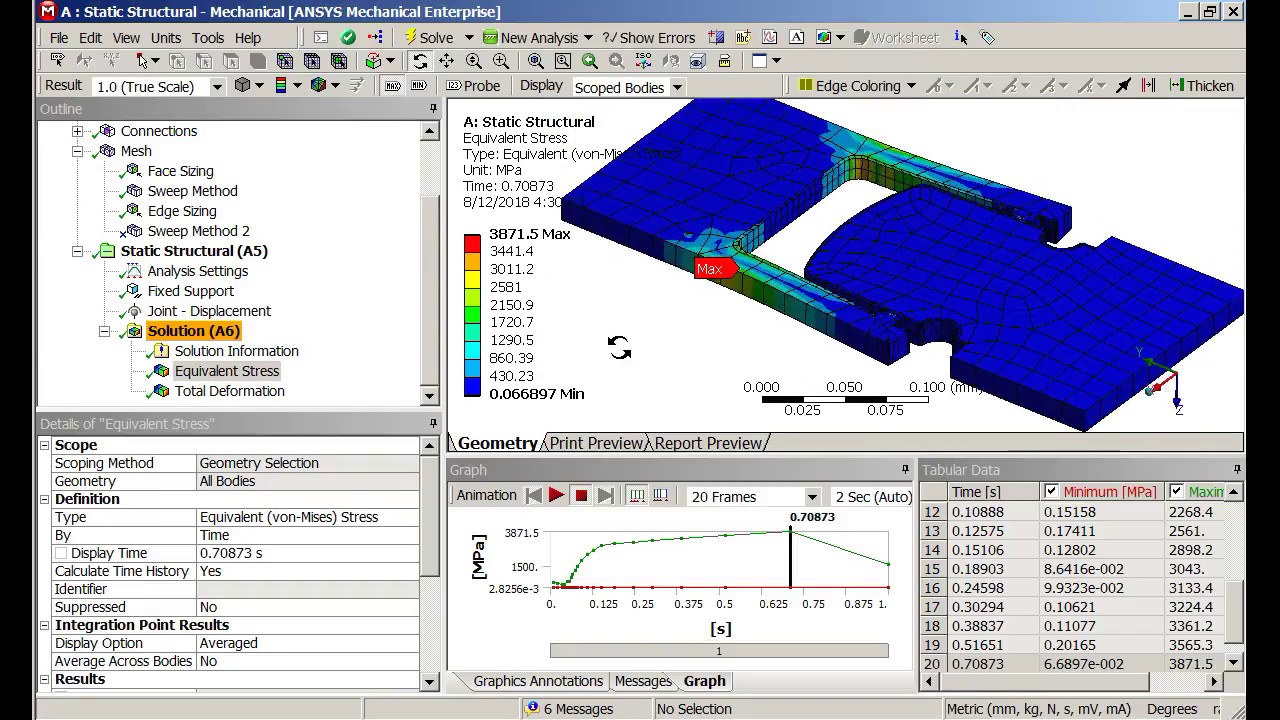The height and width of the screenshot is (720, 1280).
Task: Click the red Max label on model
Action: pyautogui.click(x=715, y=268)
